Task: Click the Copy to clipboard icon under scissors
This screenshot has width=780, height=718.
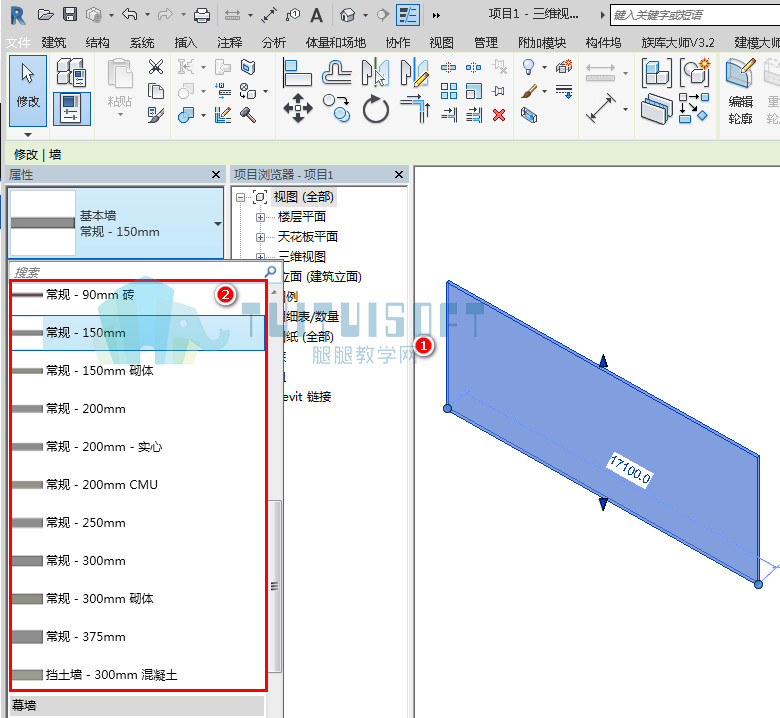Action: pos(156,91)
